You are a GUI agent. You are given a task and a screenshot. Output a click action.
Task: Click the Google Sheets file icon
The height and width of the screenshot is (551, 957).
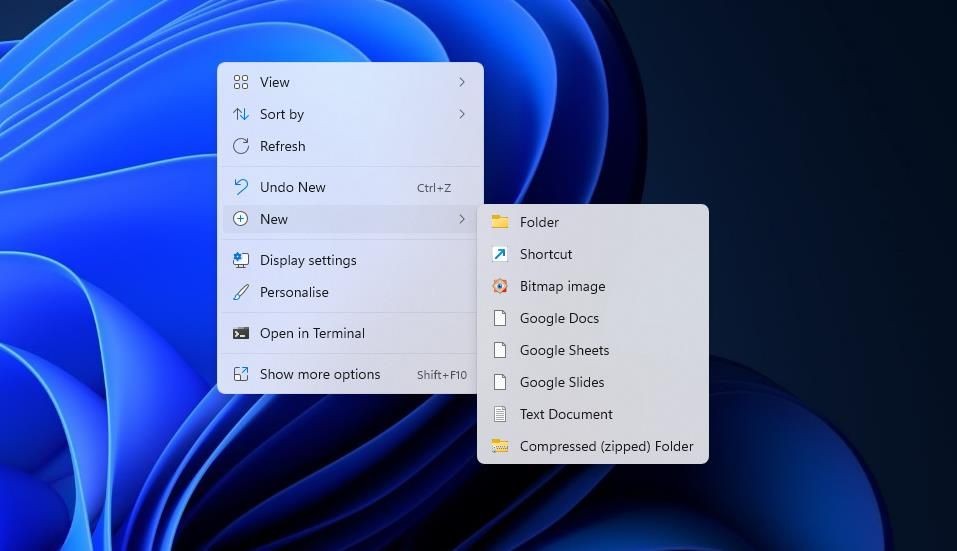500,350
